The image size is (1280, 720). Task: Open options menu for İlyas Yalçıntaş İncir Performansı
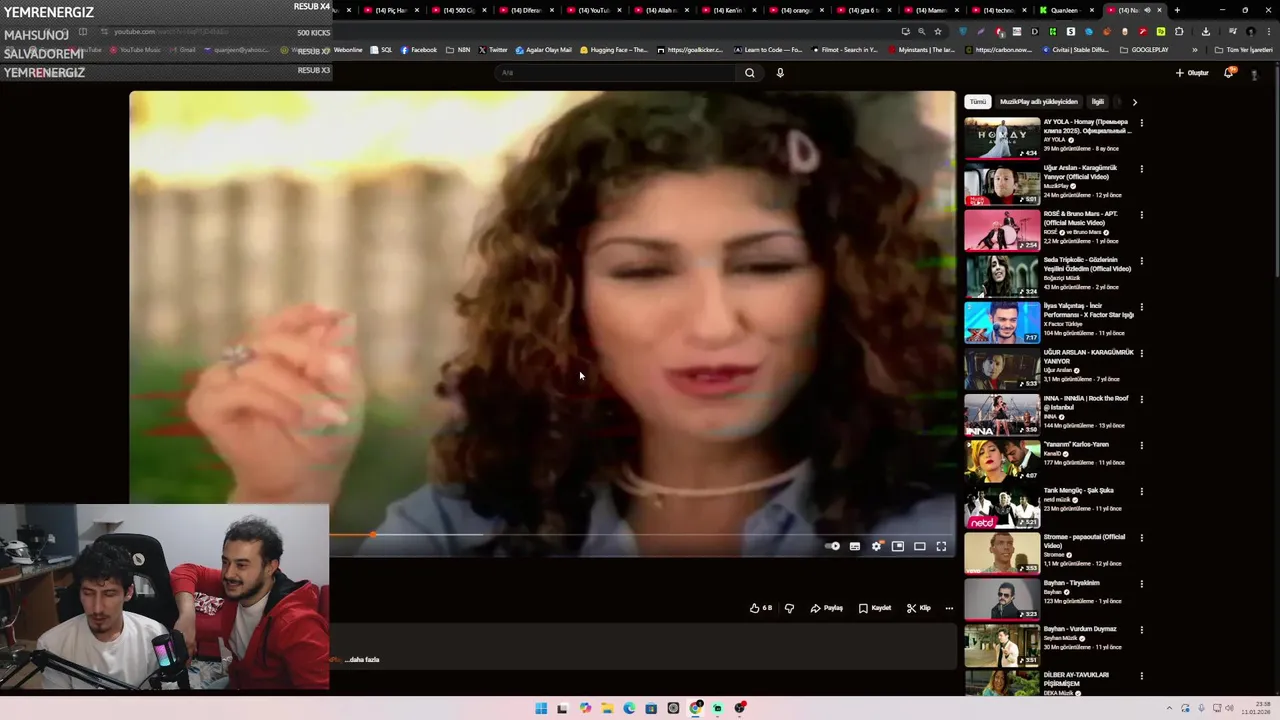pyautogui.click(x=1141, y=307)
